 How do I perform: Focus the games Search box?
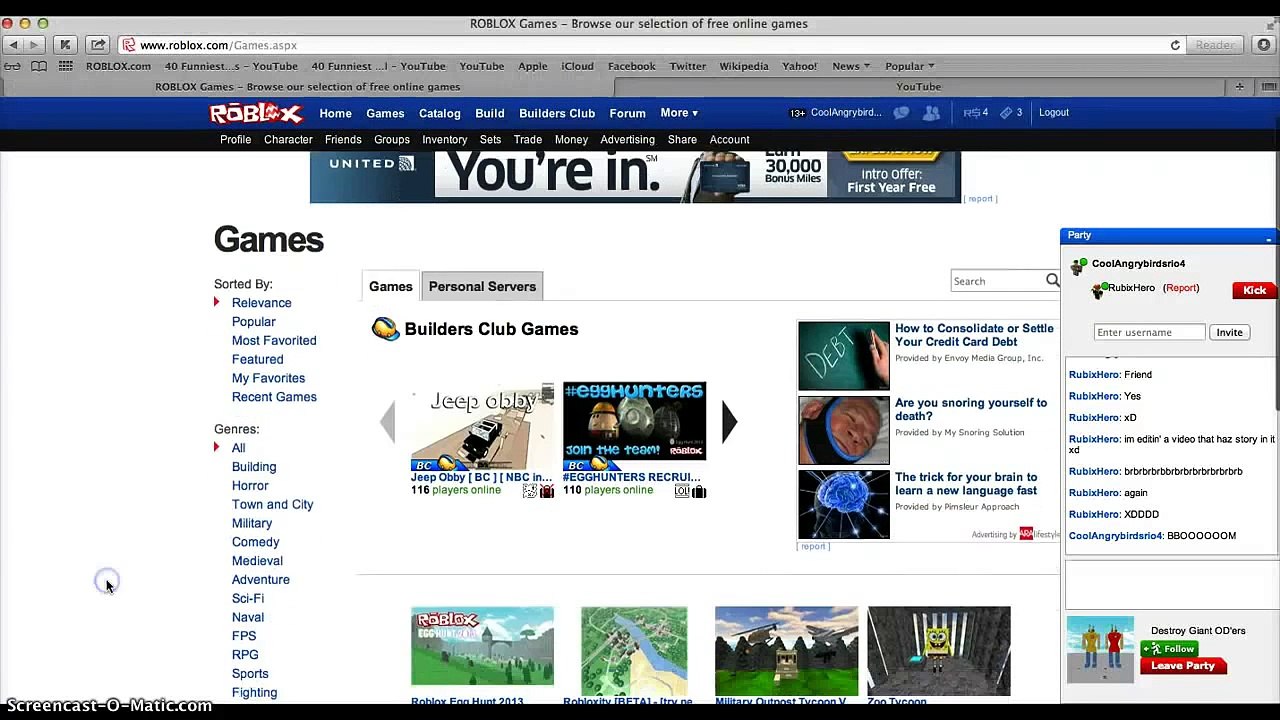(x=997, y=281)
